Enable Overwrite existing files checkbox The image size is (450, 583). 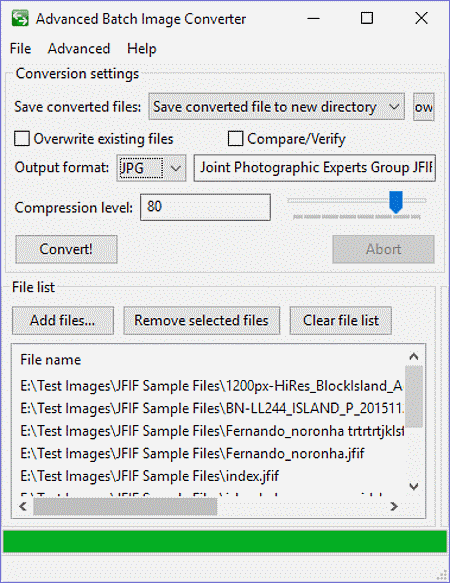[22, 139]
